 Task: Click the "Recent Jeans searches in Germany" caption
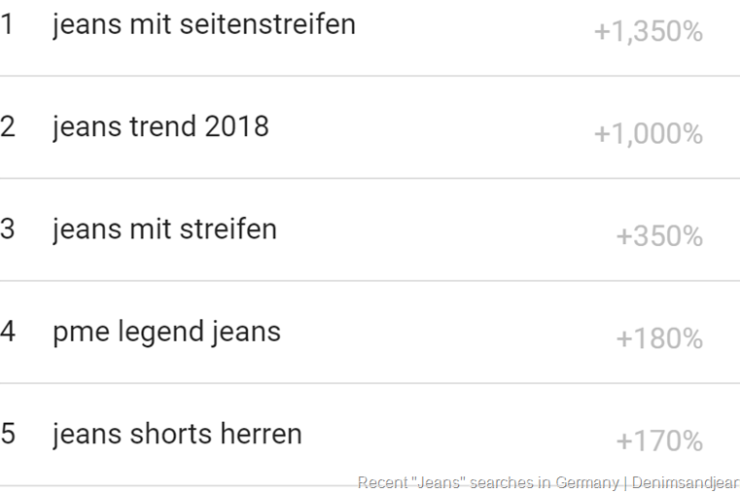click(x=488, y=482)
